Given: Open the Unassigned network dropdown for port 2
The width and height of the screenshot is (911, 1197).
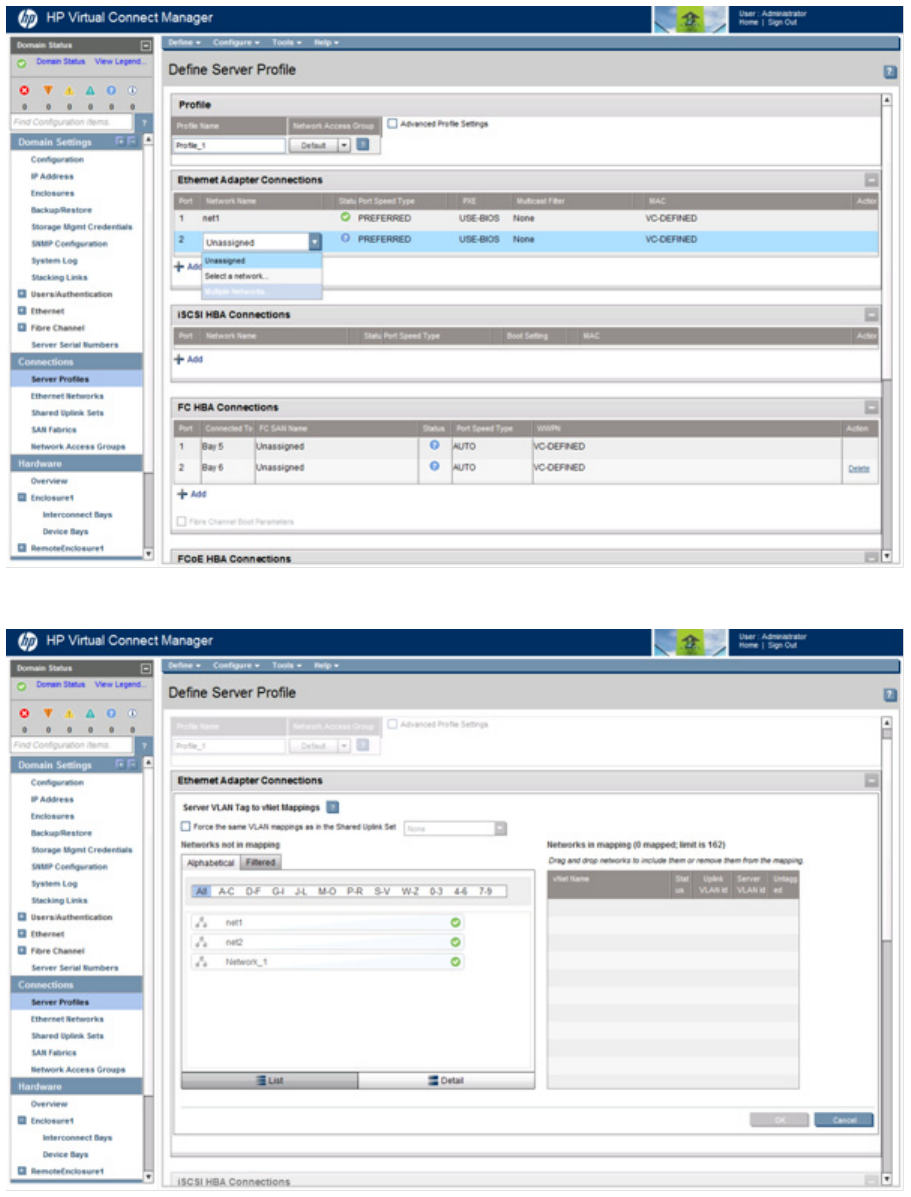Looking at the screenshot, I should click(315, 242).
